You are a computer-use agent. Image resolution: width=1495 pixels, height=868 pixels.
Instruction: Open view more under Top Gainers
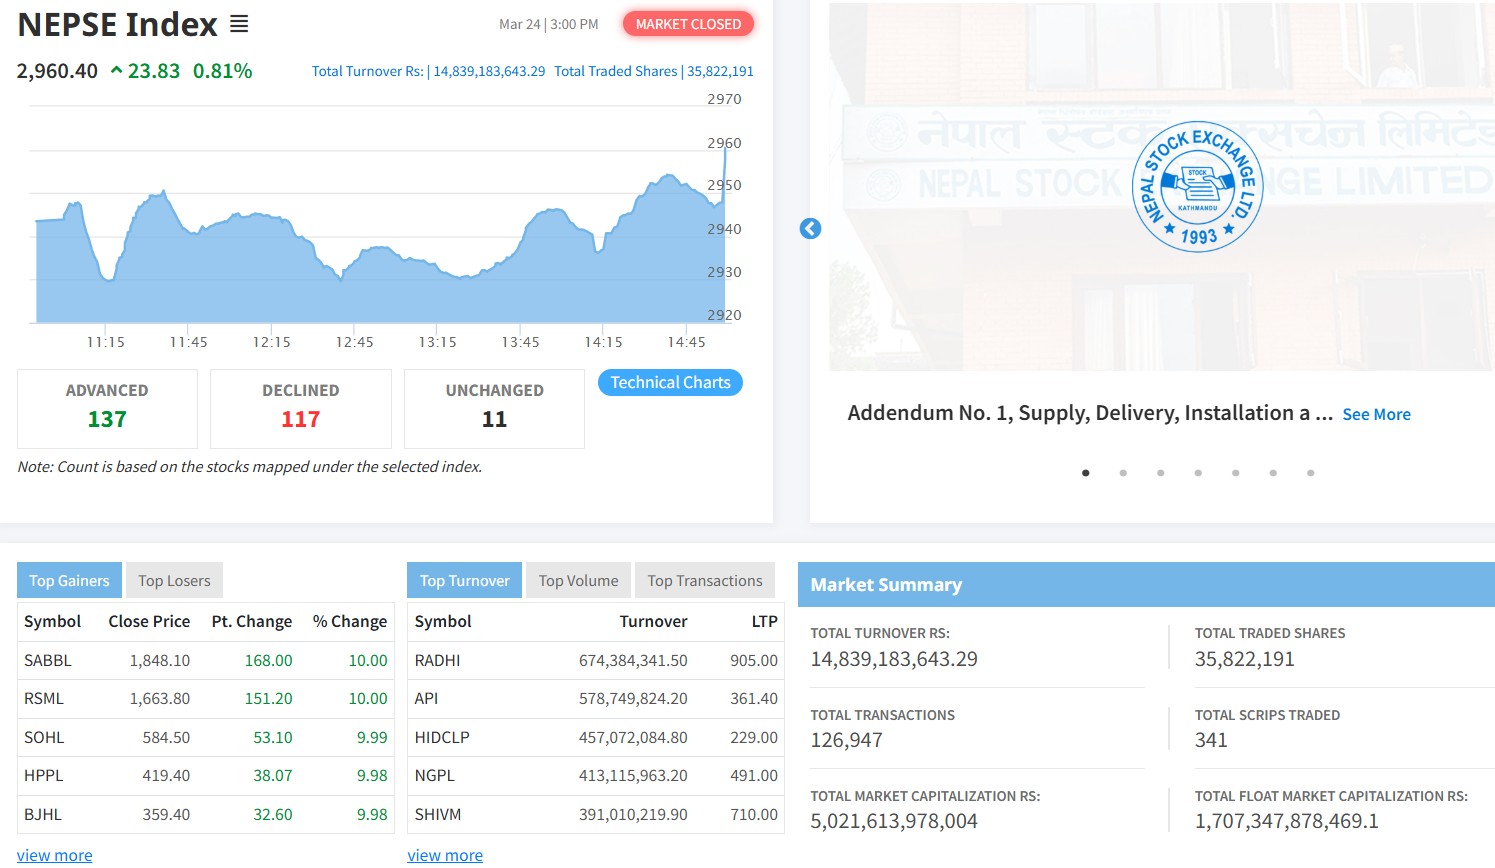[x=55, y=856]
